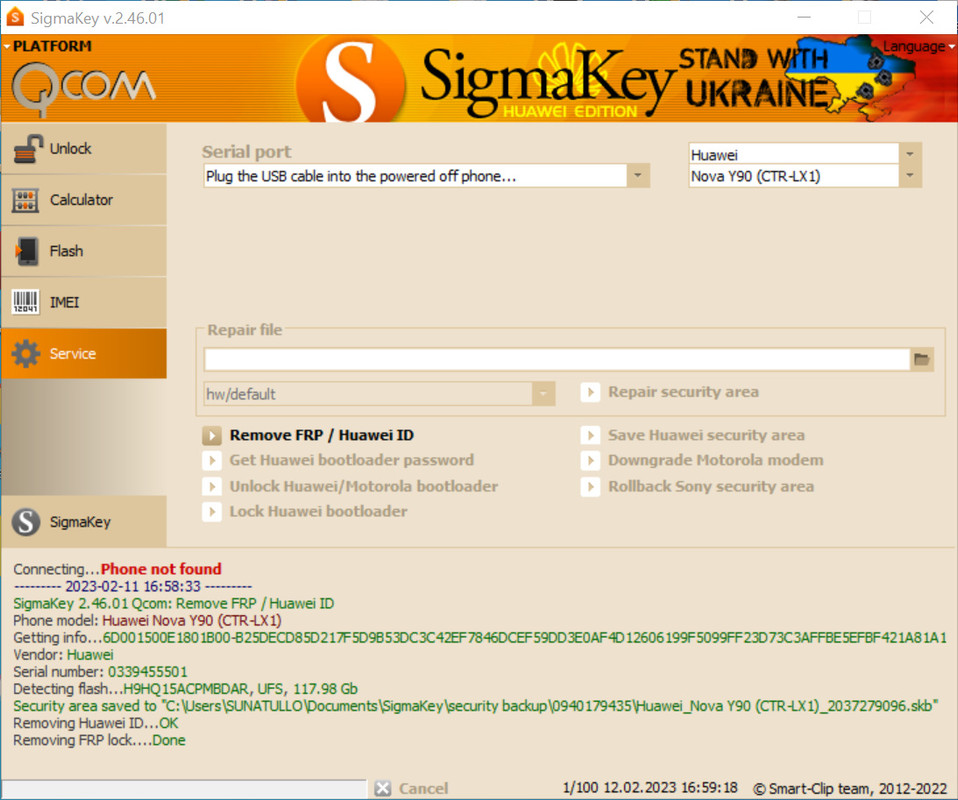This screenshot has height=800, width=958.
Task: Click the Nova Y90 (CTR-LX1) model field
Action: pos(794,176)
